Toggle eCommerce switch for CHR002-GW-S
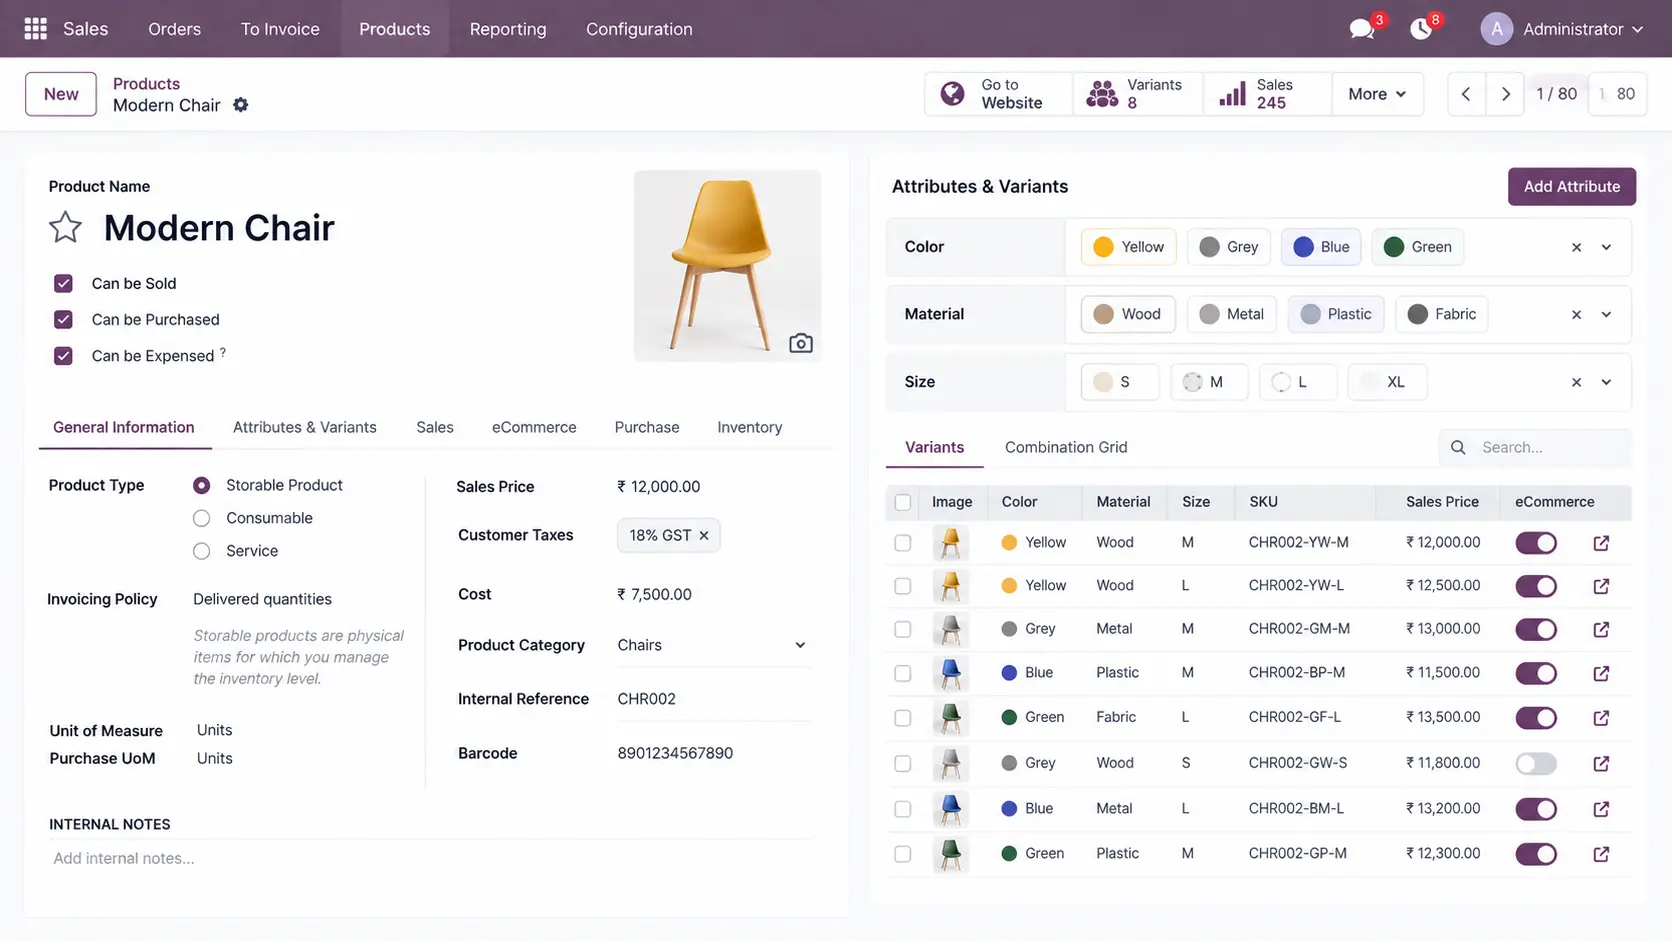1672x941 pixels. pyautogui.click(x=1536, y=764)
